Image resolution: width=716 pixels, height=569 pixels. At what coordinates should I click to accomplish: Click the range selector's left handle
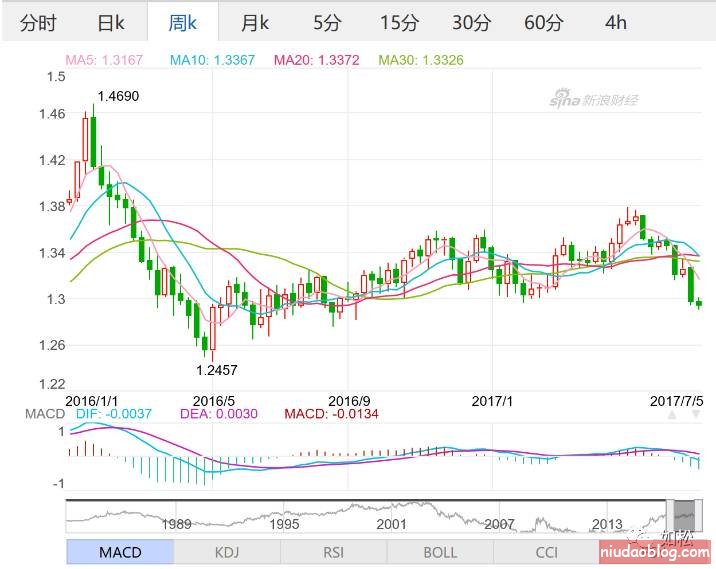click(670, 516)
